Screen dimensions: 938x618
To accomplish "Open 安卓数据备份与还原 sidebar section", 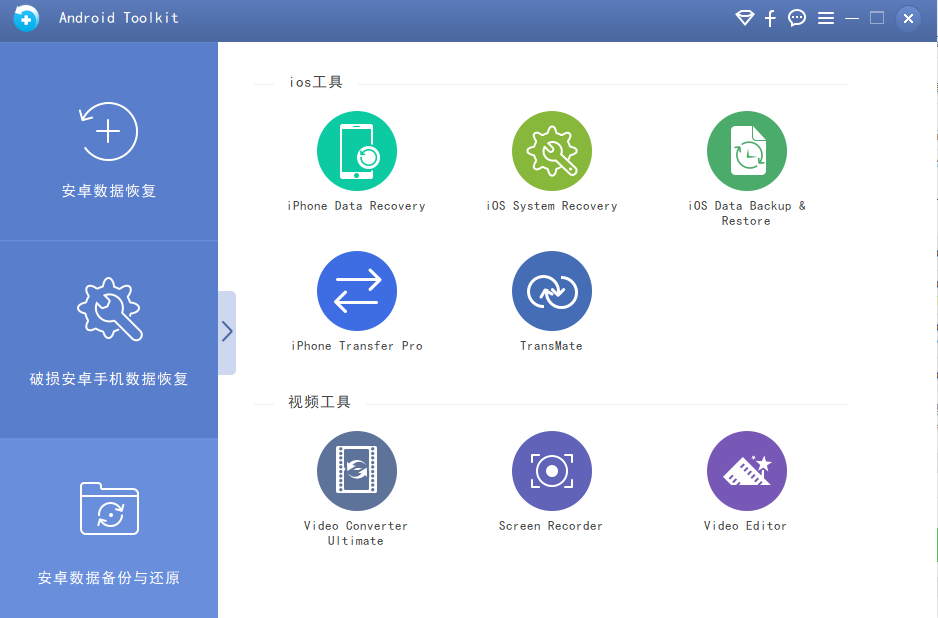I will [109, 528].
